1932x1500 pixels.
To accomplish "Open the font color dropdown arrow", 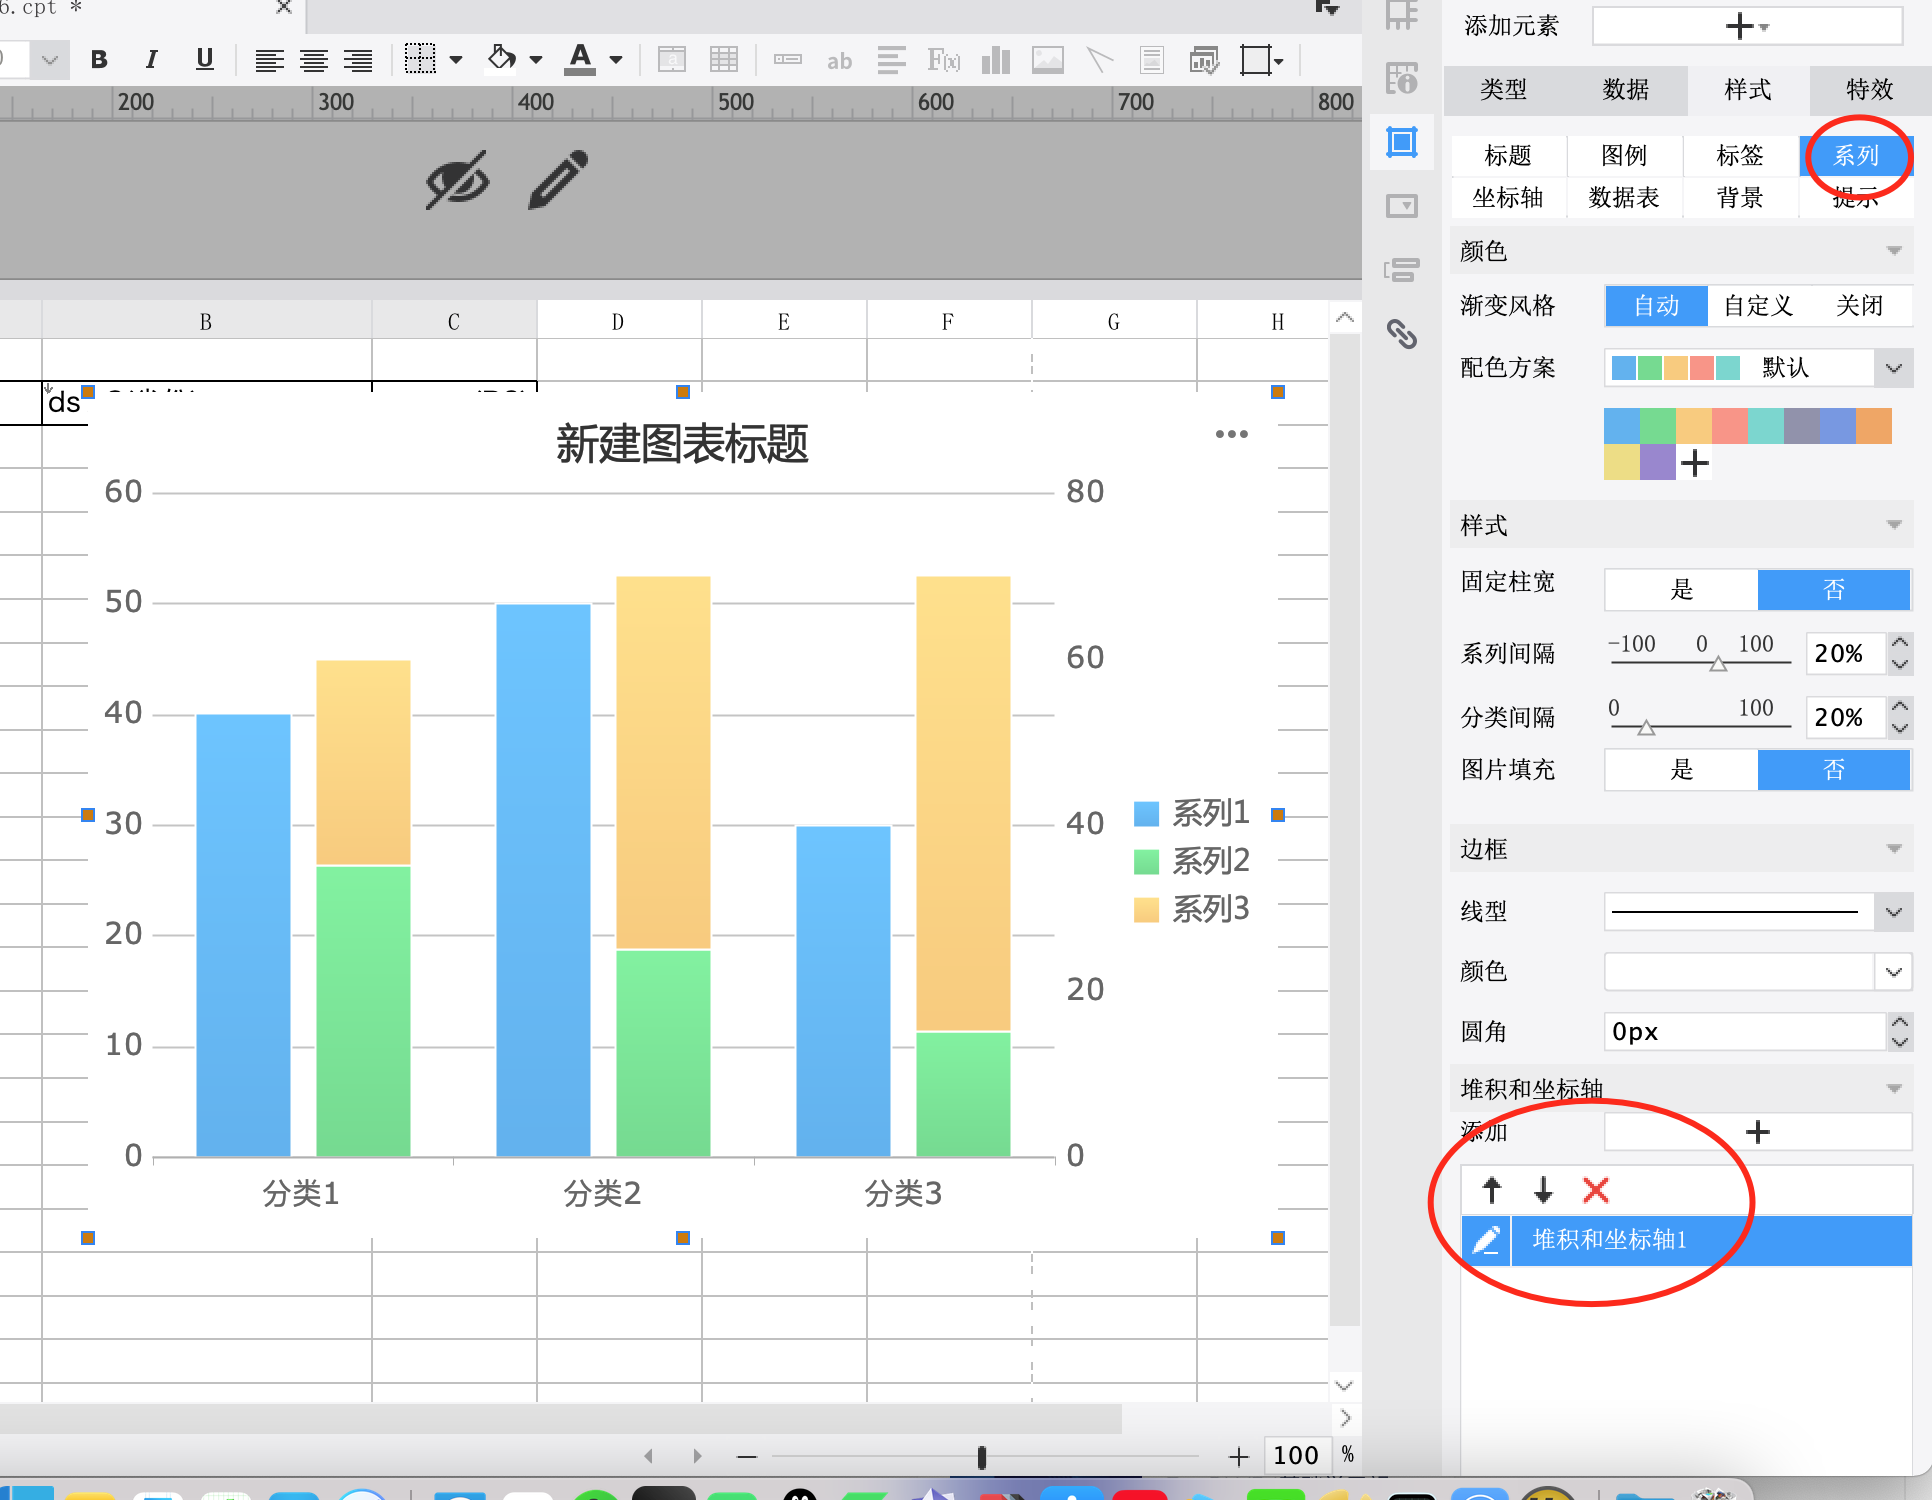I will (616, 60).
